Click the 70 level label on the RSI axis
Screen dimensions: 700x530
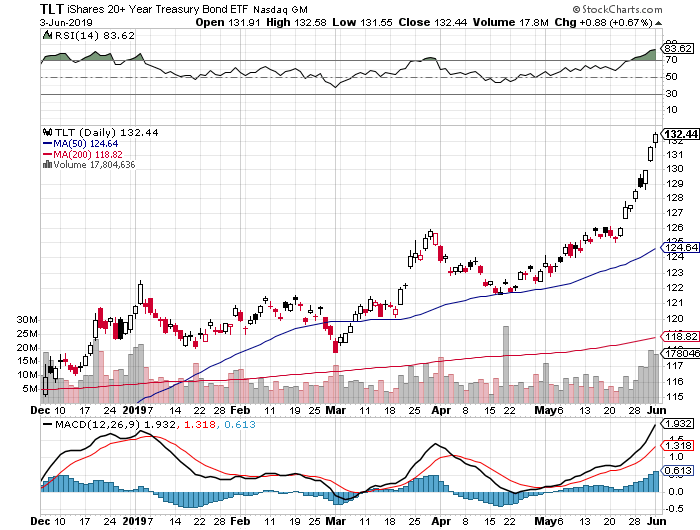click(x=671, y=60)
